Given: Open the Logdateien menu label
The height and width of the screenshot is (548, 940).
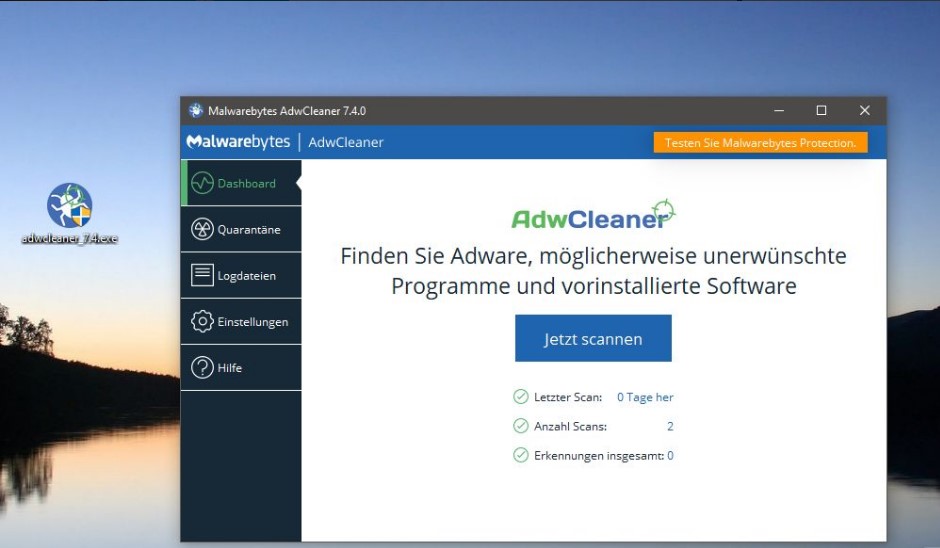Looking at the screenshot, I should 246,276.
